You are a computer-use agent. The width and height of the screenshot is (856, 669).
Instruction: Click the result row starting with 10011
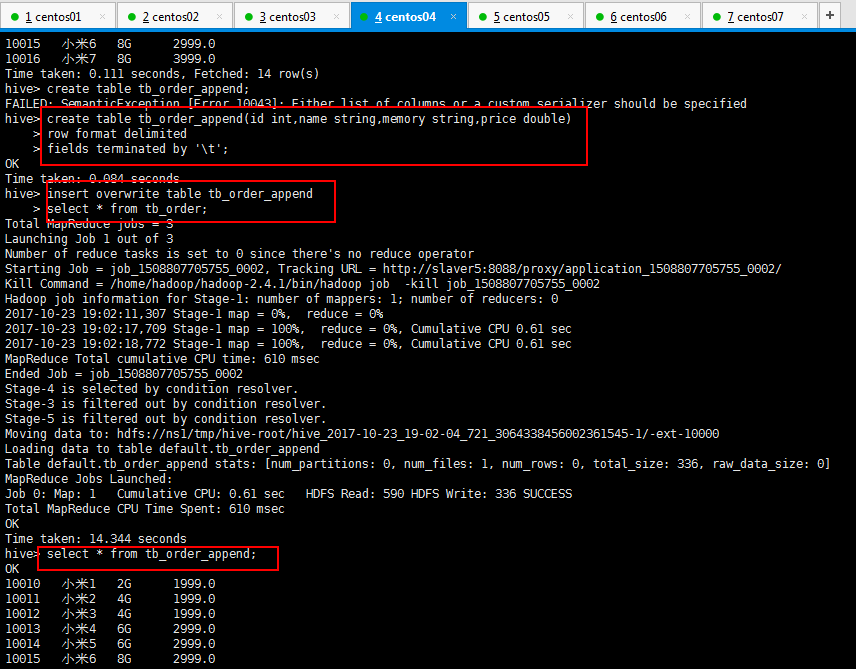[x=110, y=599]
